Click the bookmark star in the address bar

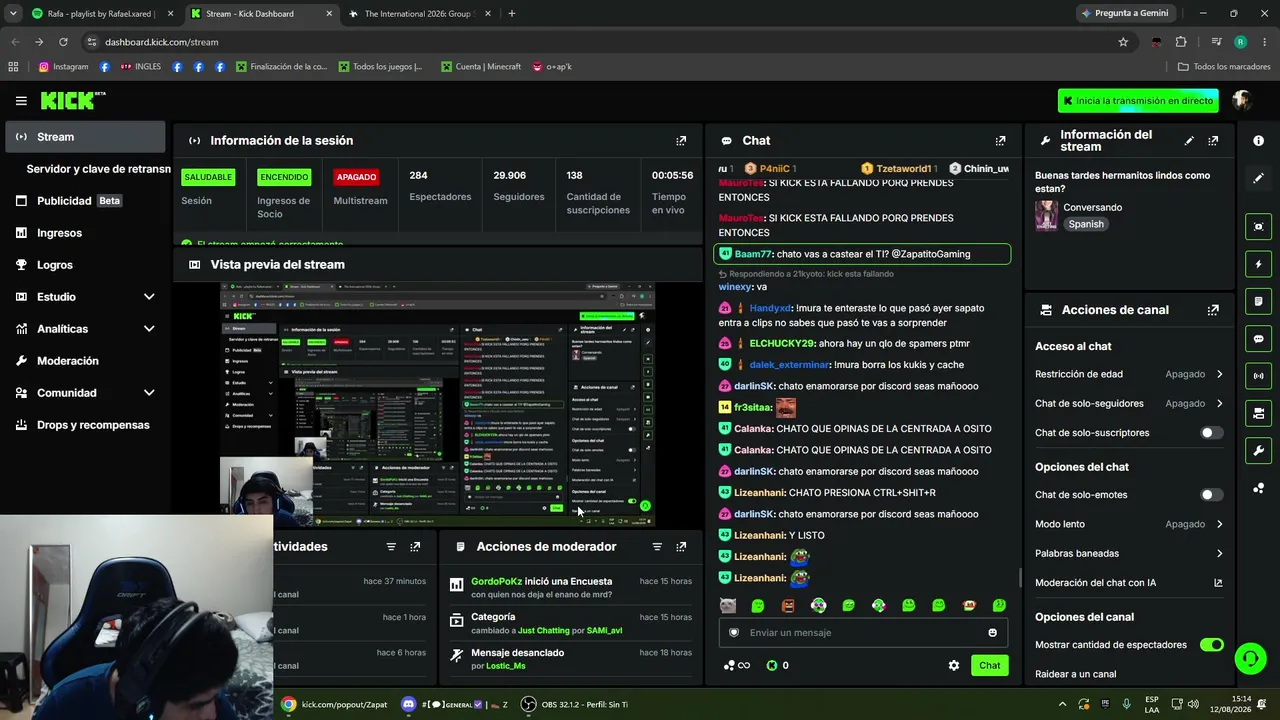pos(1123,42)
